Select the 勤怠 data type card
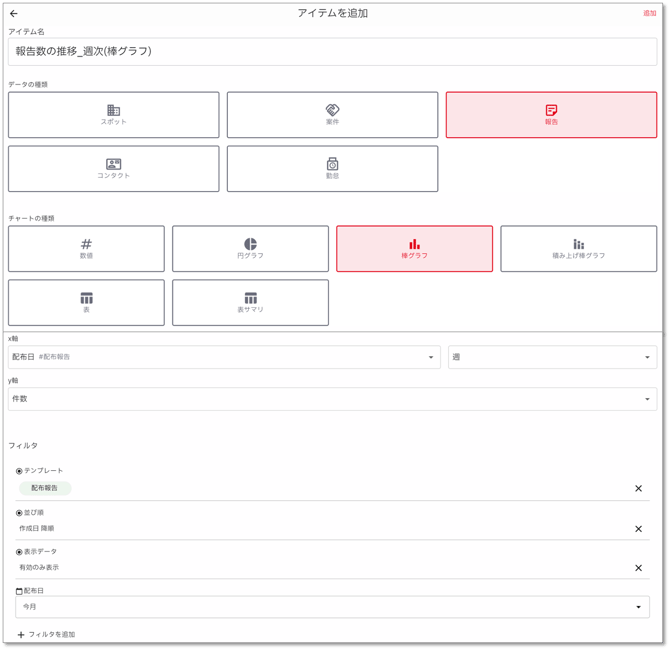Screen dimensions: 670x650 click(332, 168)
